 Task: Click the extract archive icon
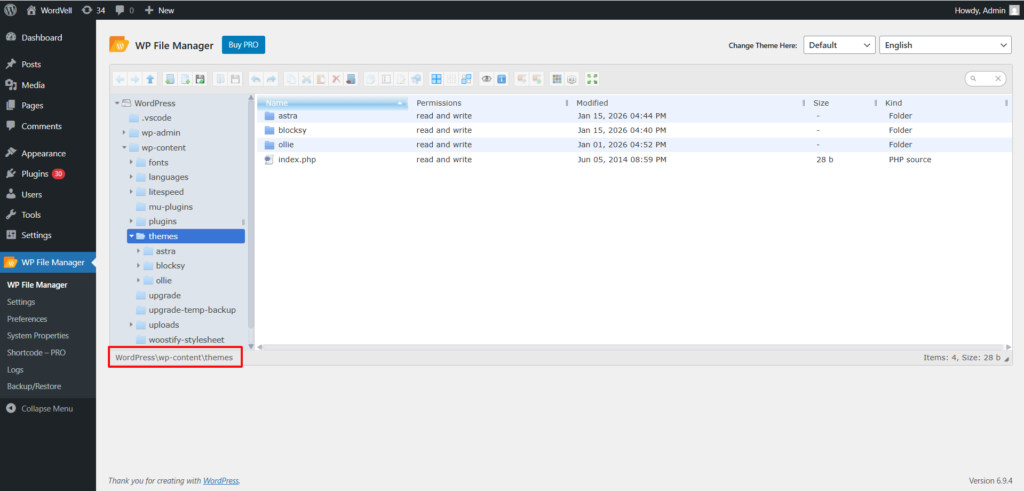521,79
